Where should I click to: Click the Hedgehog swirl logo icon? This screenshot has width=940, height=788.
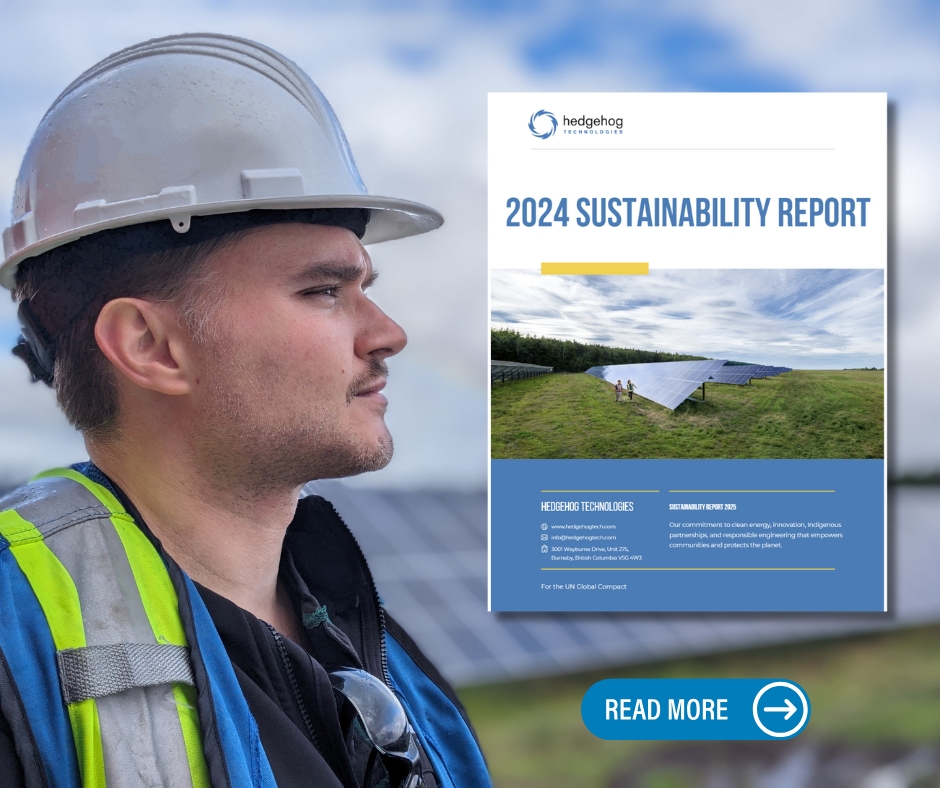pyautogui.click(x=542, y=124)
